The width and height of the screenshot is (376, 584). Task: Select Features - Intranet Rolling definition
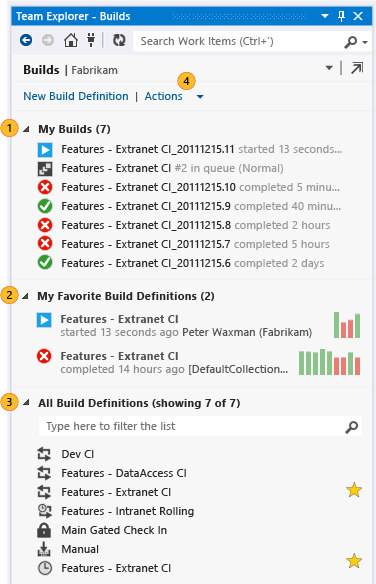coord(128,511)
